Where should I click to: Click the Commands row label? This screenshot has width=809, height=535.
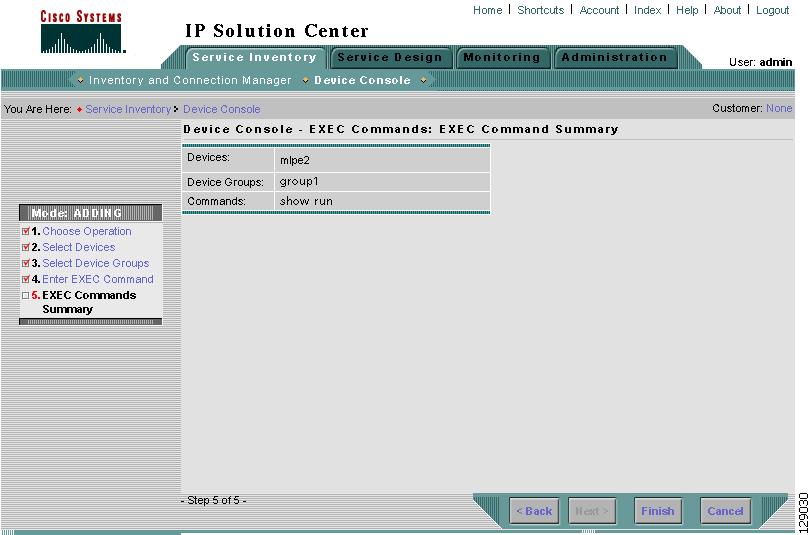point(217,201)
